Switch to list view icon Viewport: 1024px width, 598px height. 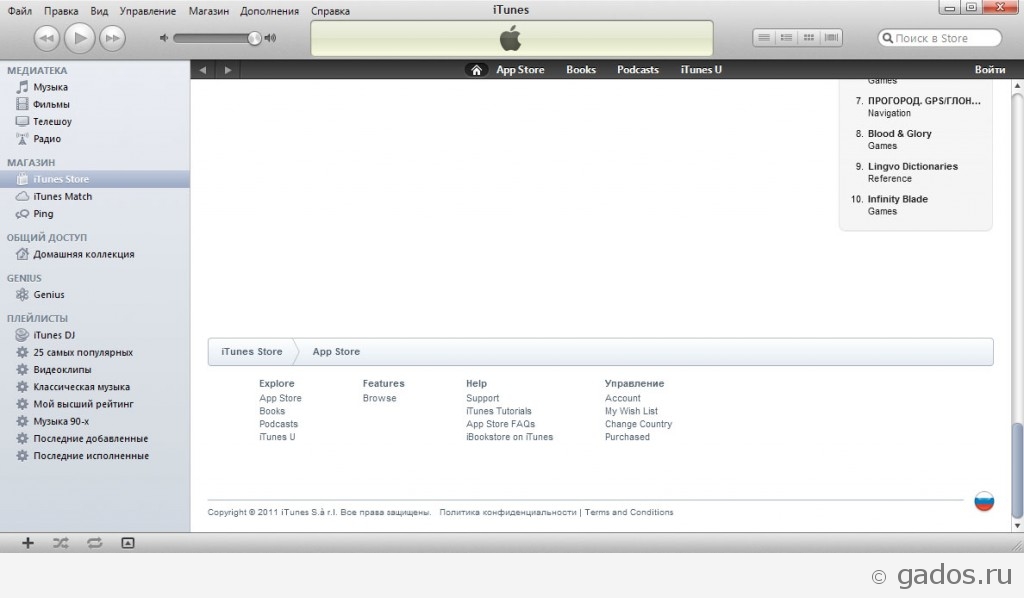click(x=763, y=38)
